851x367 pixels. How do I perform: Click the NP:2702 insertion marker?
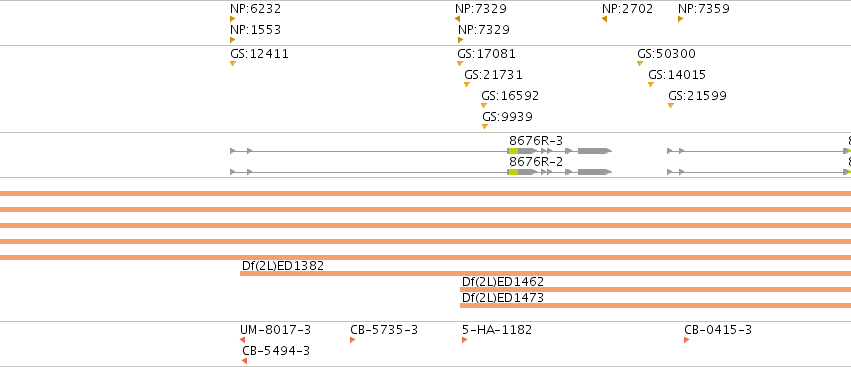604,19
